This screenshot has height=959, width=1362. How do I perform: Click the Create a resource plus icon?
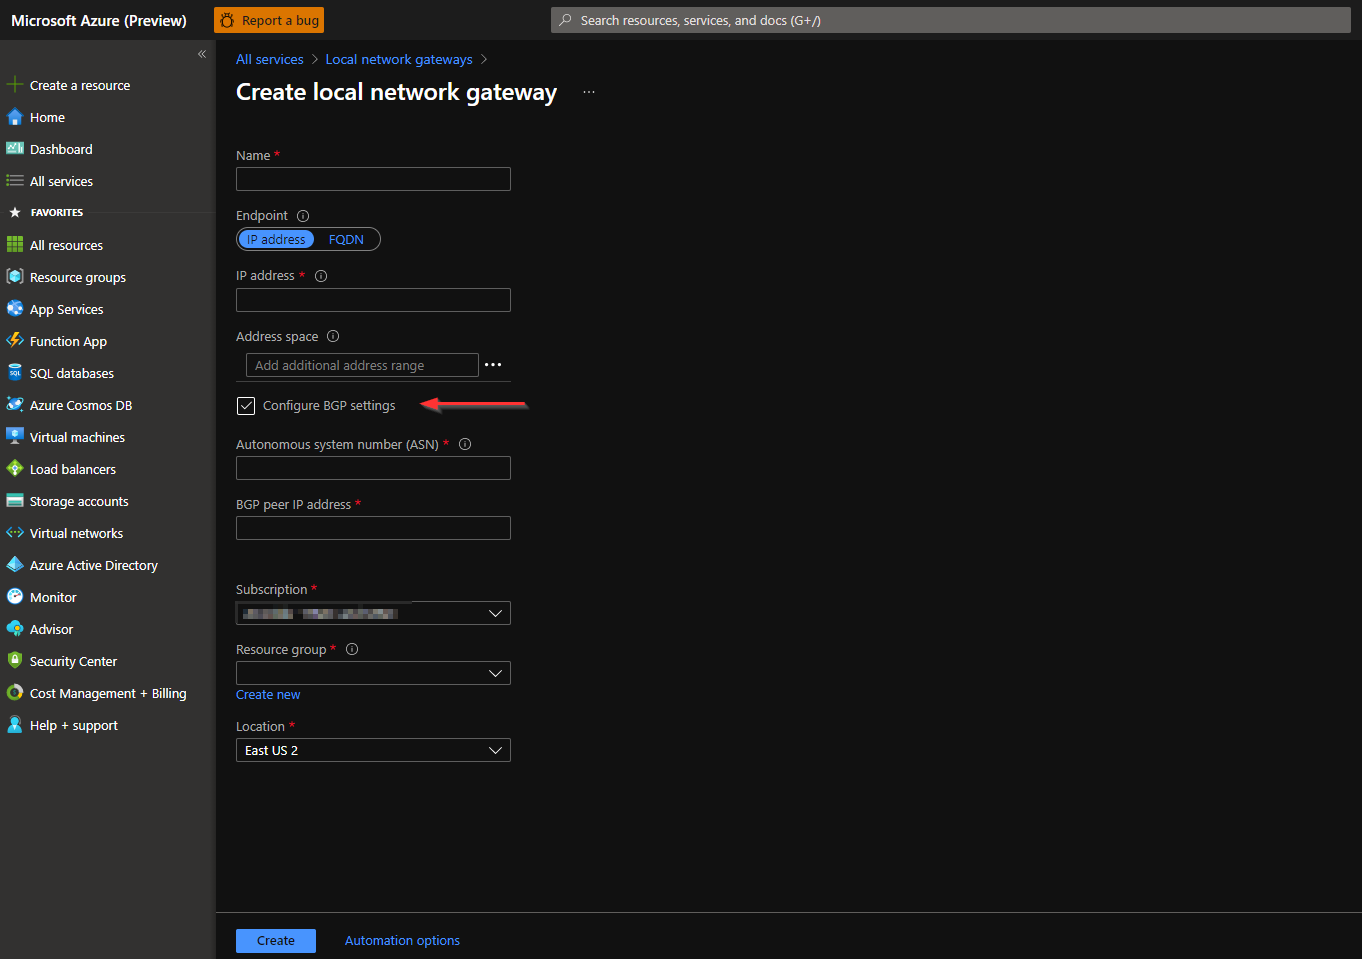(x=15, y=85)
